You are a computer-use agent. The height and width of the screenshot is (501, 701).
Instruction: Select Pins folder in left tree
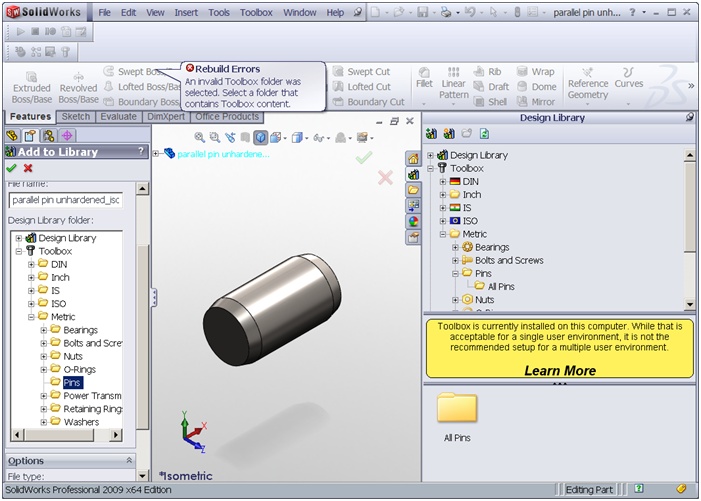[x=72, y=383]
